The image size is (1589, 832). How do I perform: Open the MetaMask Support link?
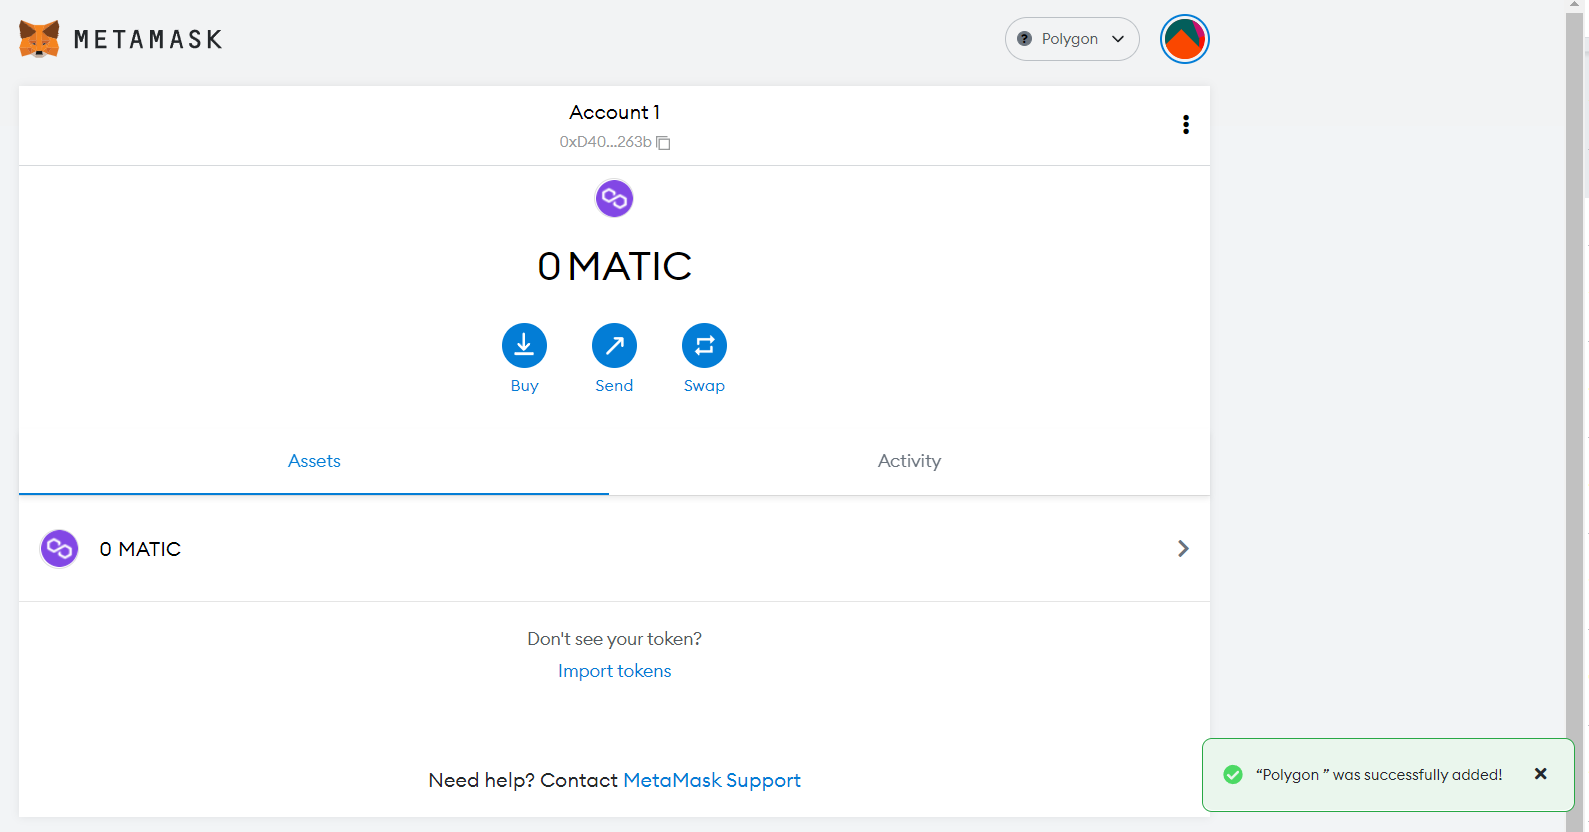[712, 780]
